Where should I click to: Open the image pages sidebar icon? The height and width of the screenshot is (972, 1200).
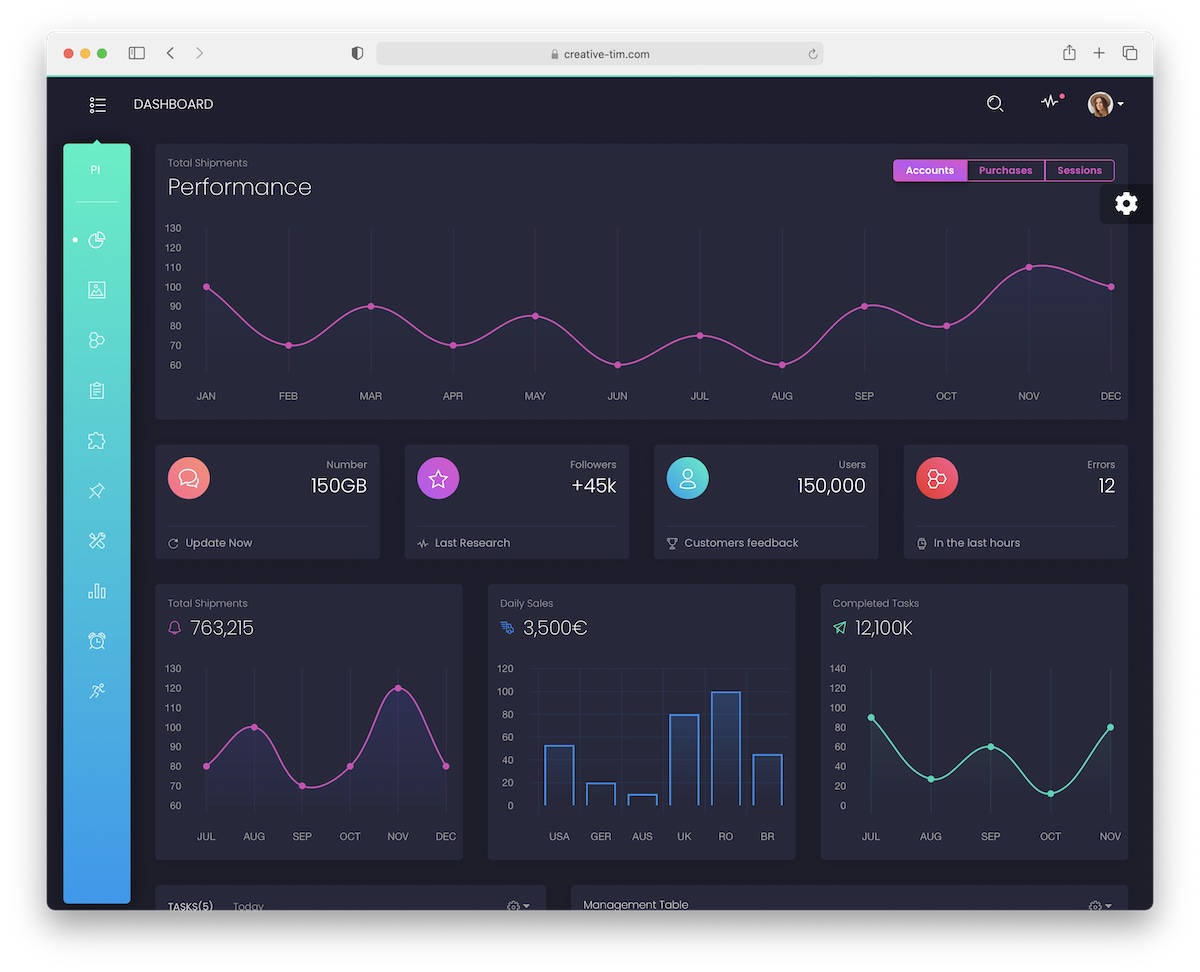97,290
